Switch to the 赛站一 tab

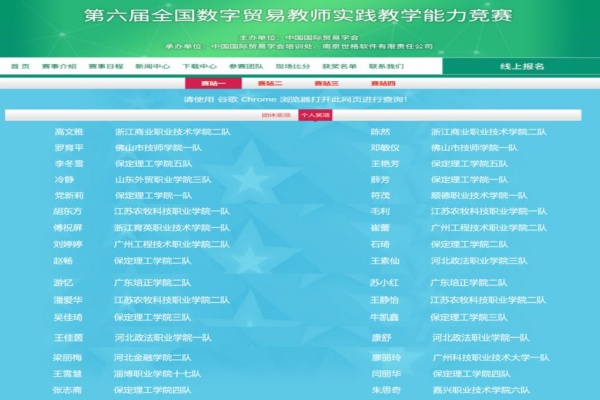[x=214, y=83]
